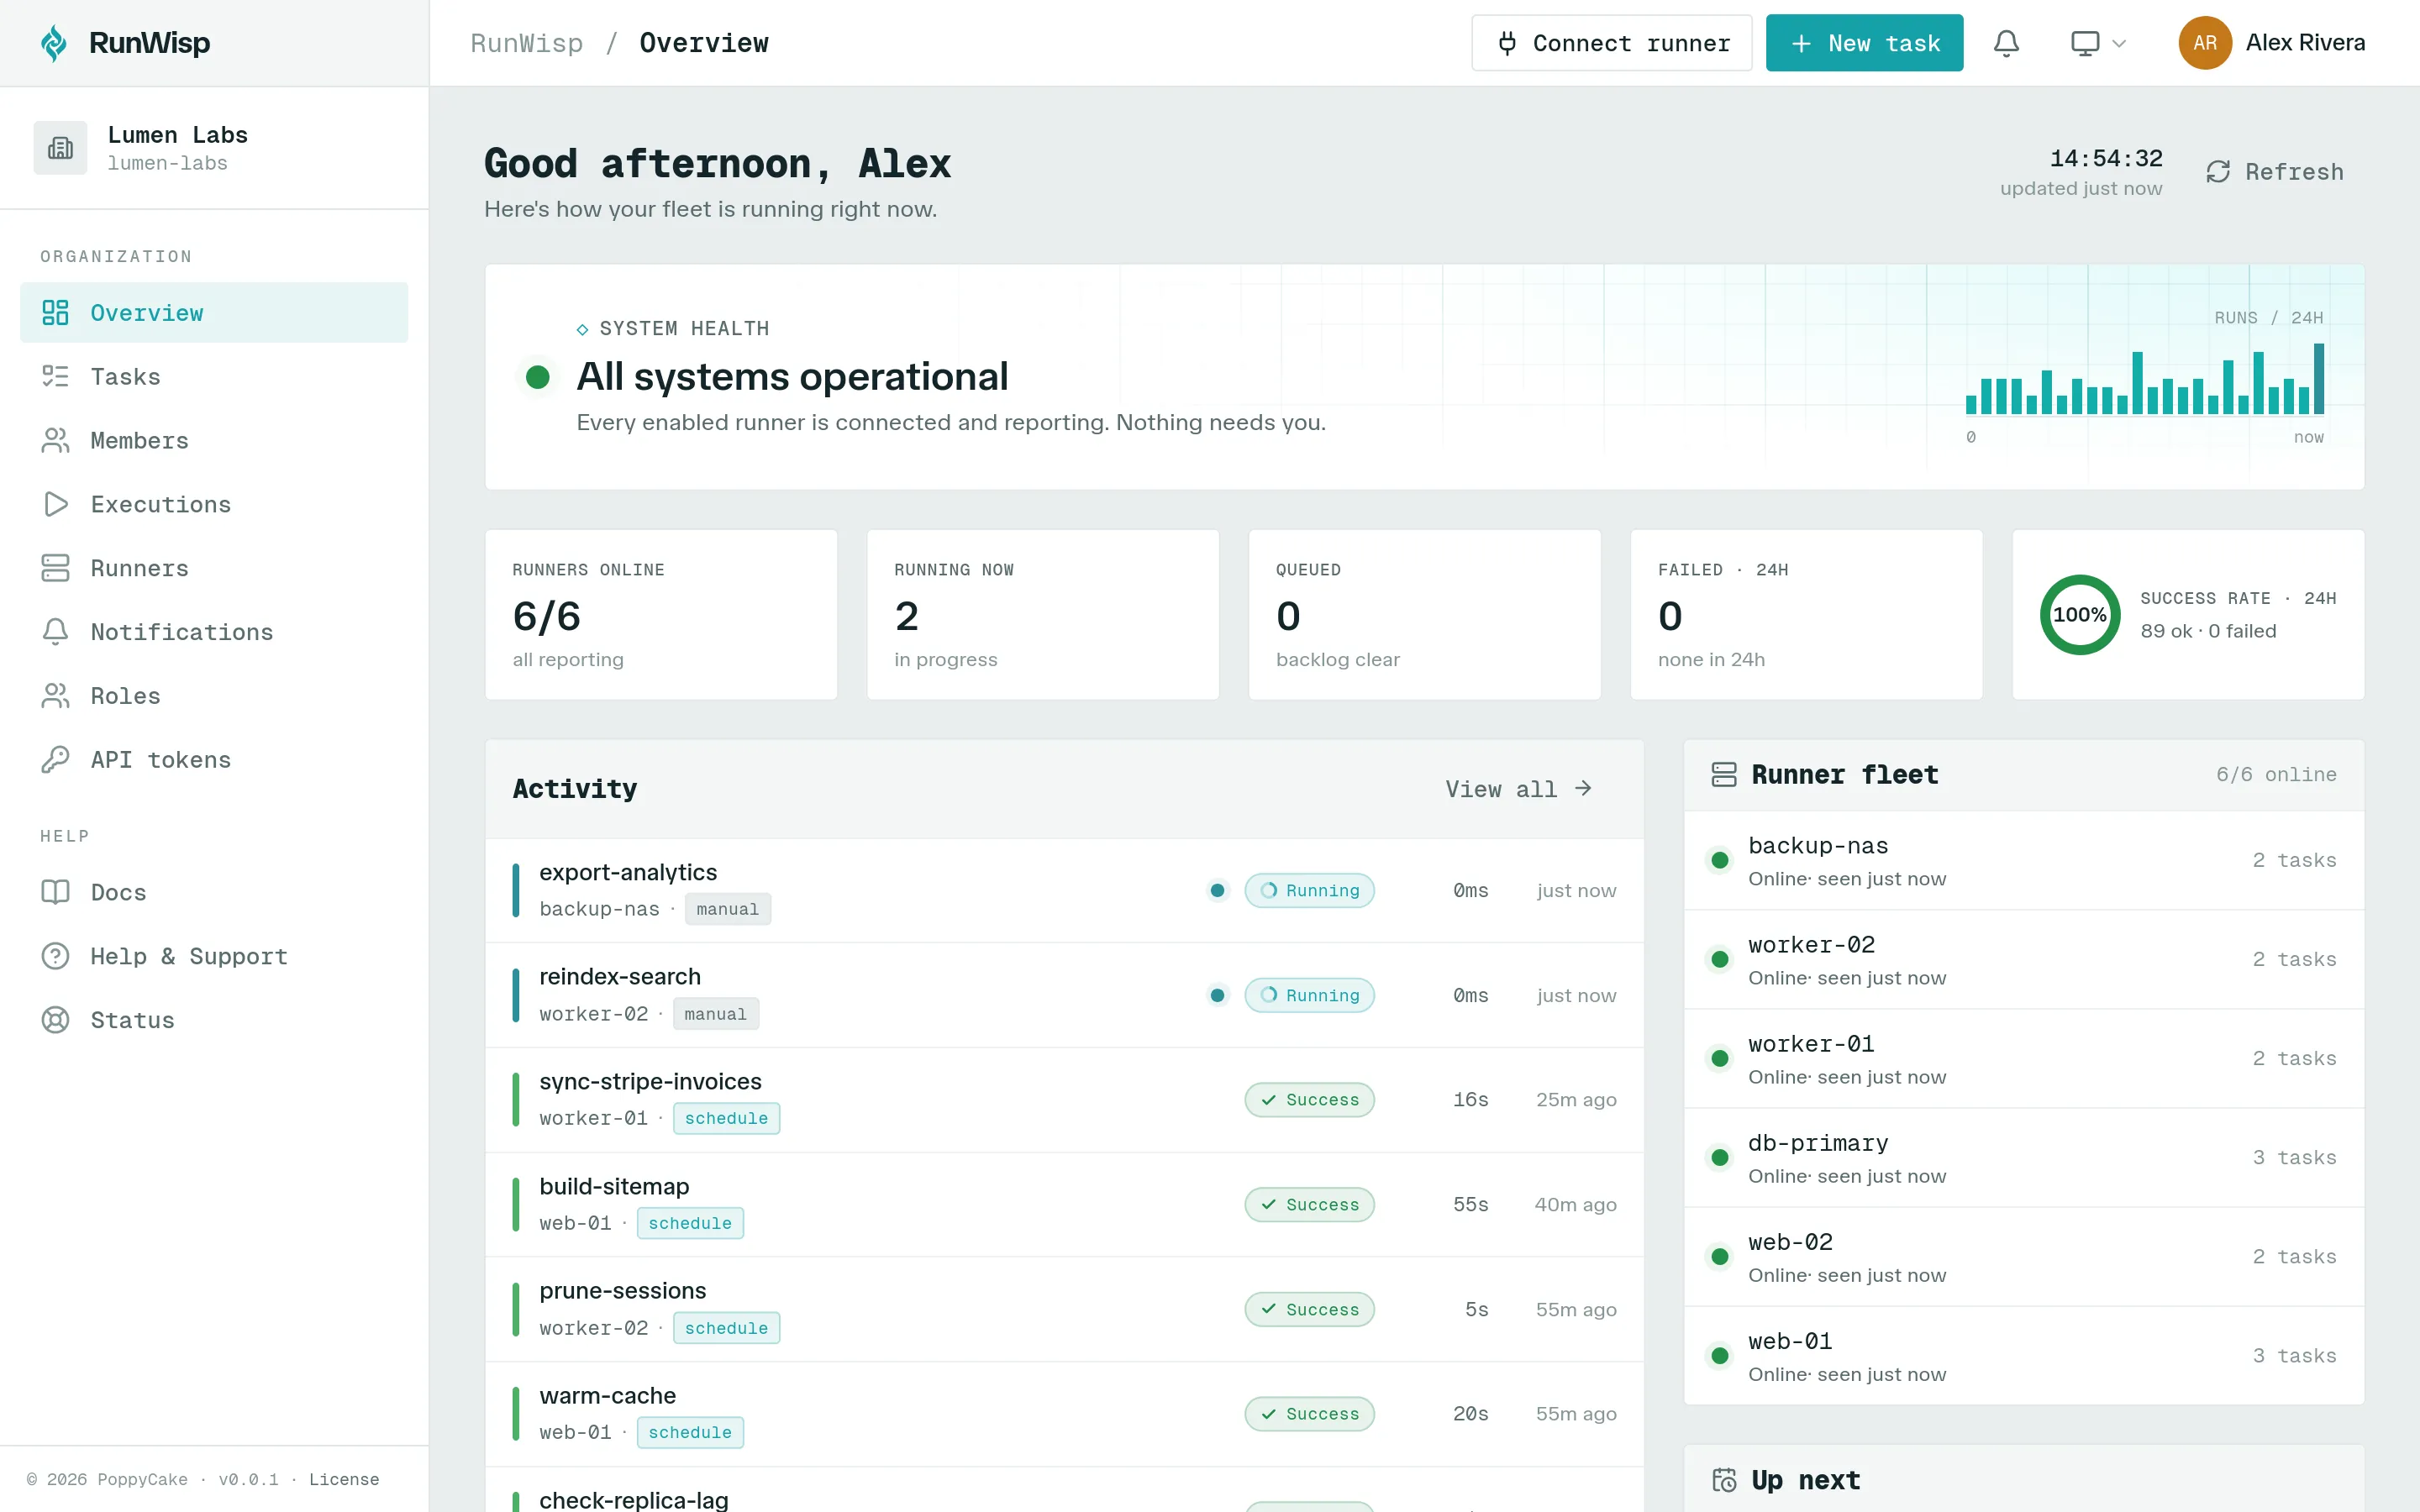The width and height of the screenshot is (2420, 1512).
Task: Click the Docs book icon
Action: tap(55, 892)
